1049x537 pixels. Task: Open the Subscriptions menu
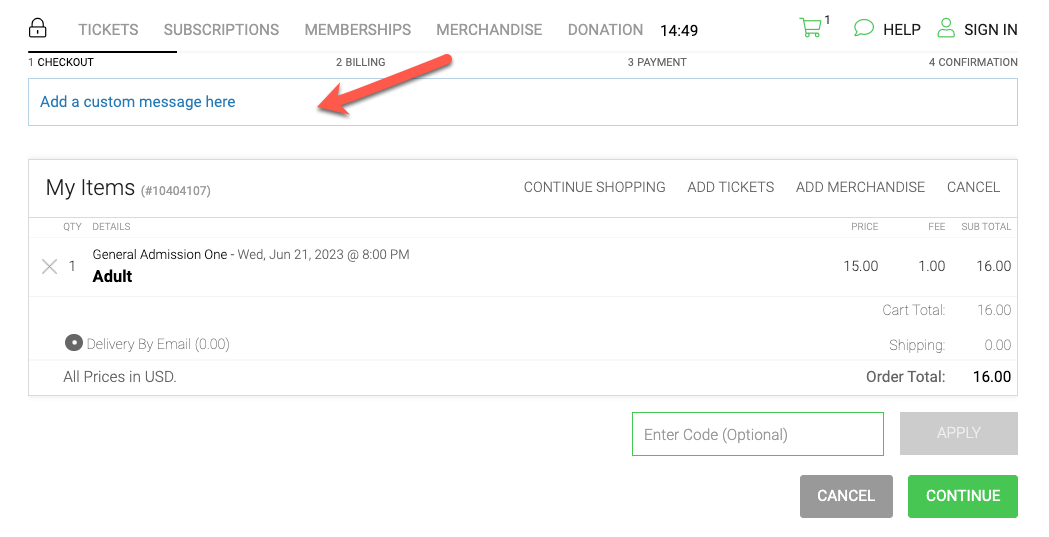click(x=221, y=30)
